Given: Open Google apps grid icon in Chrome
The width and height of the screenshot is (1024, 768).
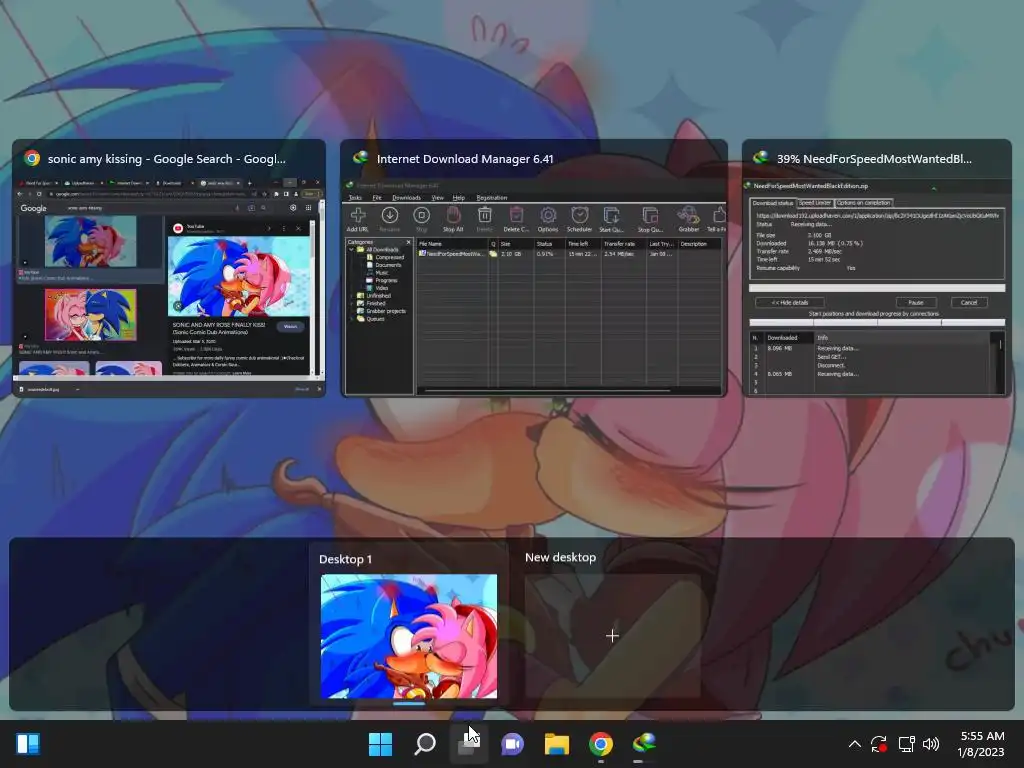Looking at the screenshot, I should pyautogui.click(x=308, y=208).
